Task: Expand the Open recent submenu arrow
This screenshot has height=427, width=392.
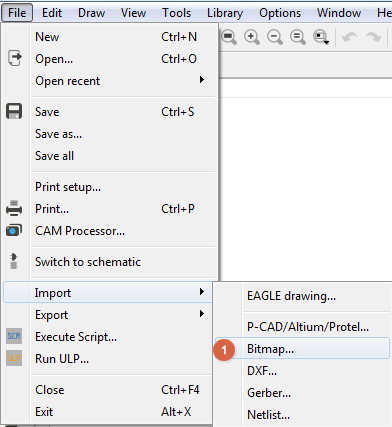Action: click(201, 80)
